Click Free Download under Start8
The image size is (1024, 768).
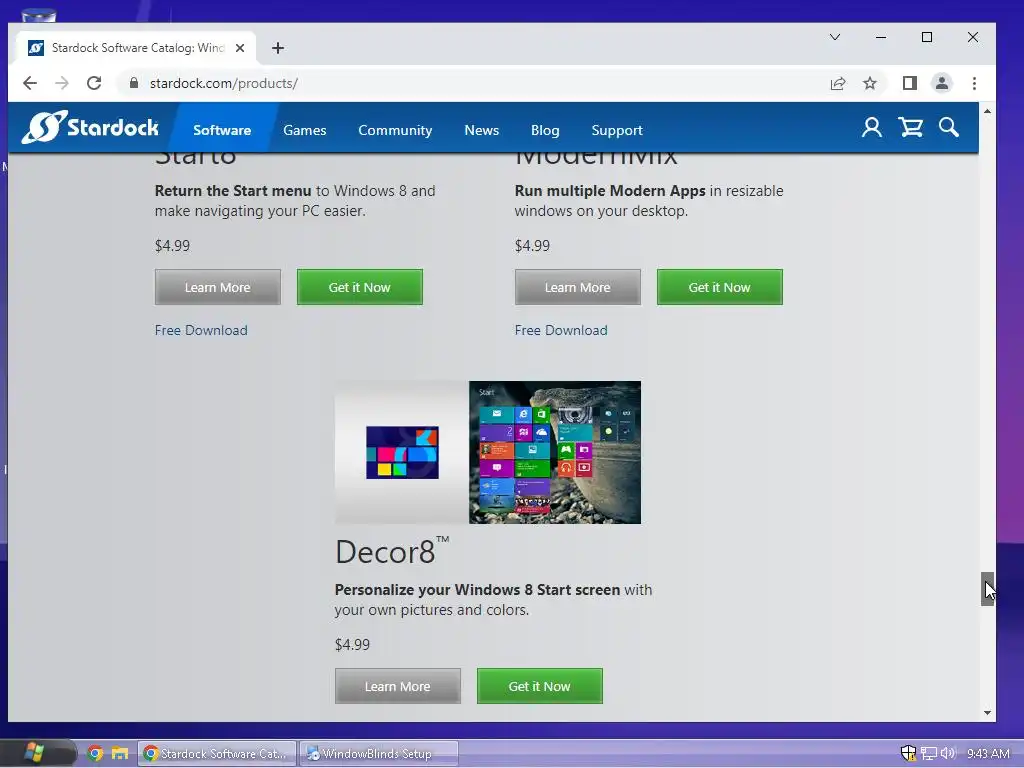201,330
